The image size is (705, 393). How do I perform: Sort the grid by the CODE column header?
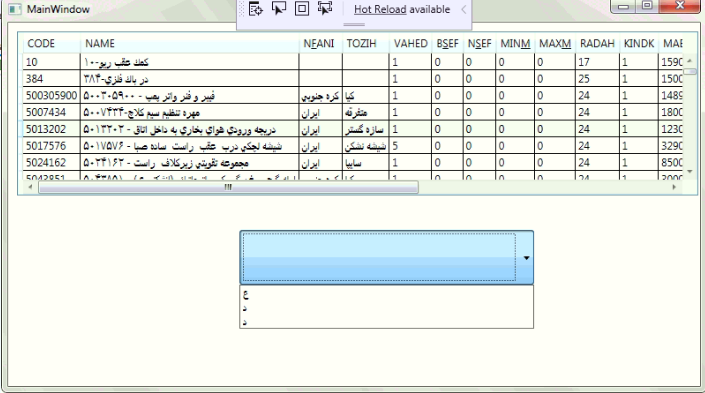point(51,44)
